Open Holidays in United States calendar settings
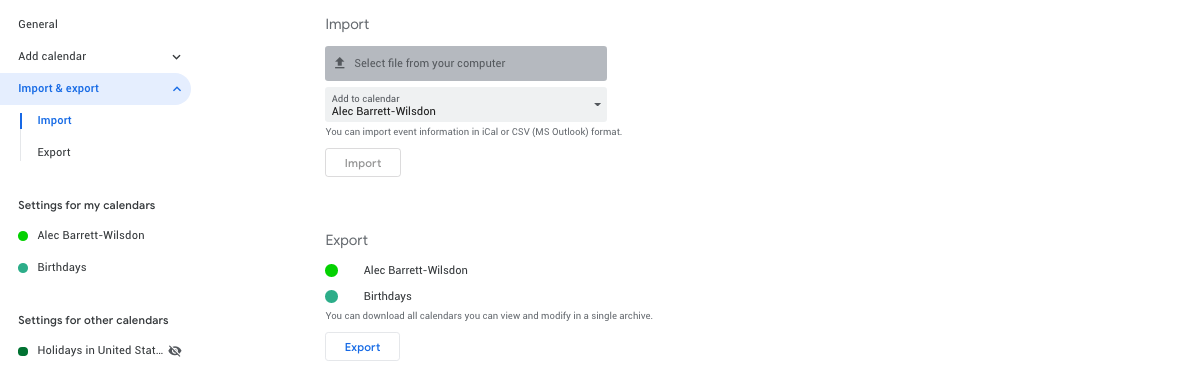This screenshot has width=1196, height=370. [x=100, y=351]
